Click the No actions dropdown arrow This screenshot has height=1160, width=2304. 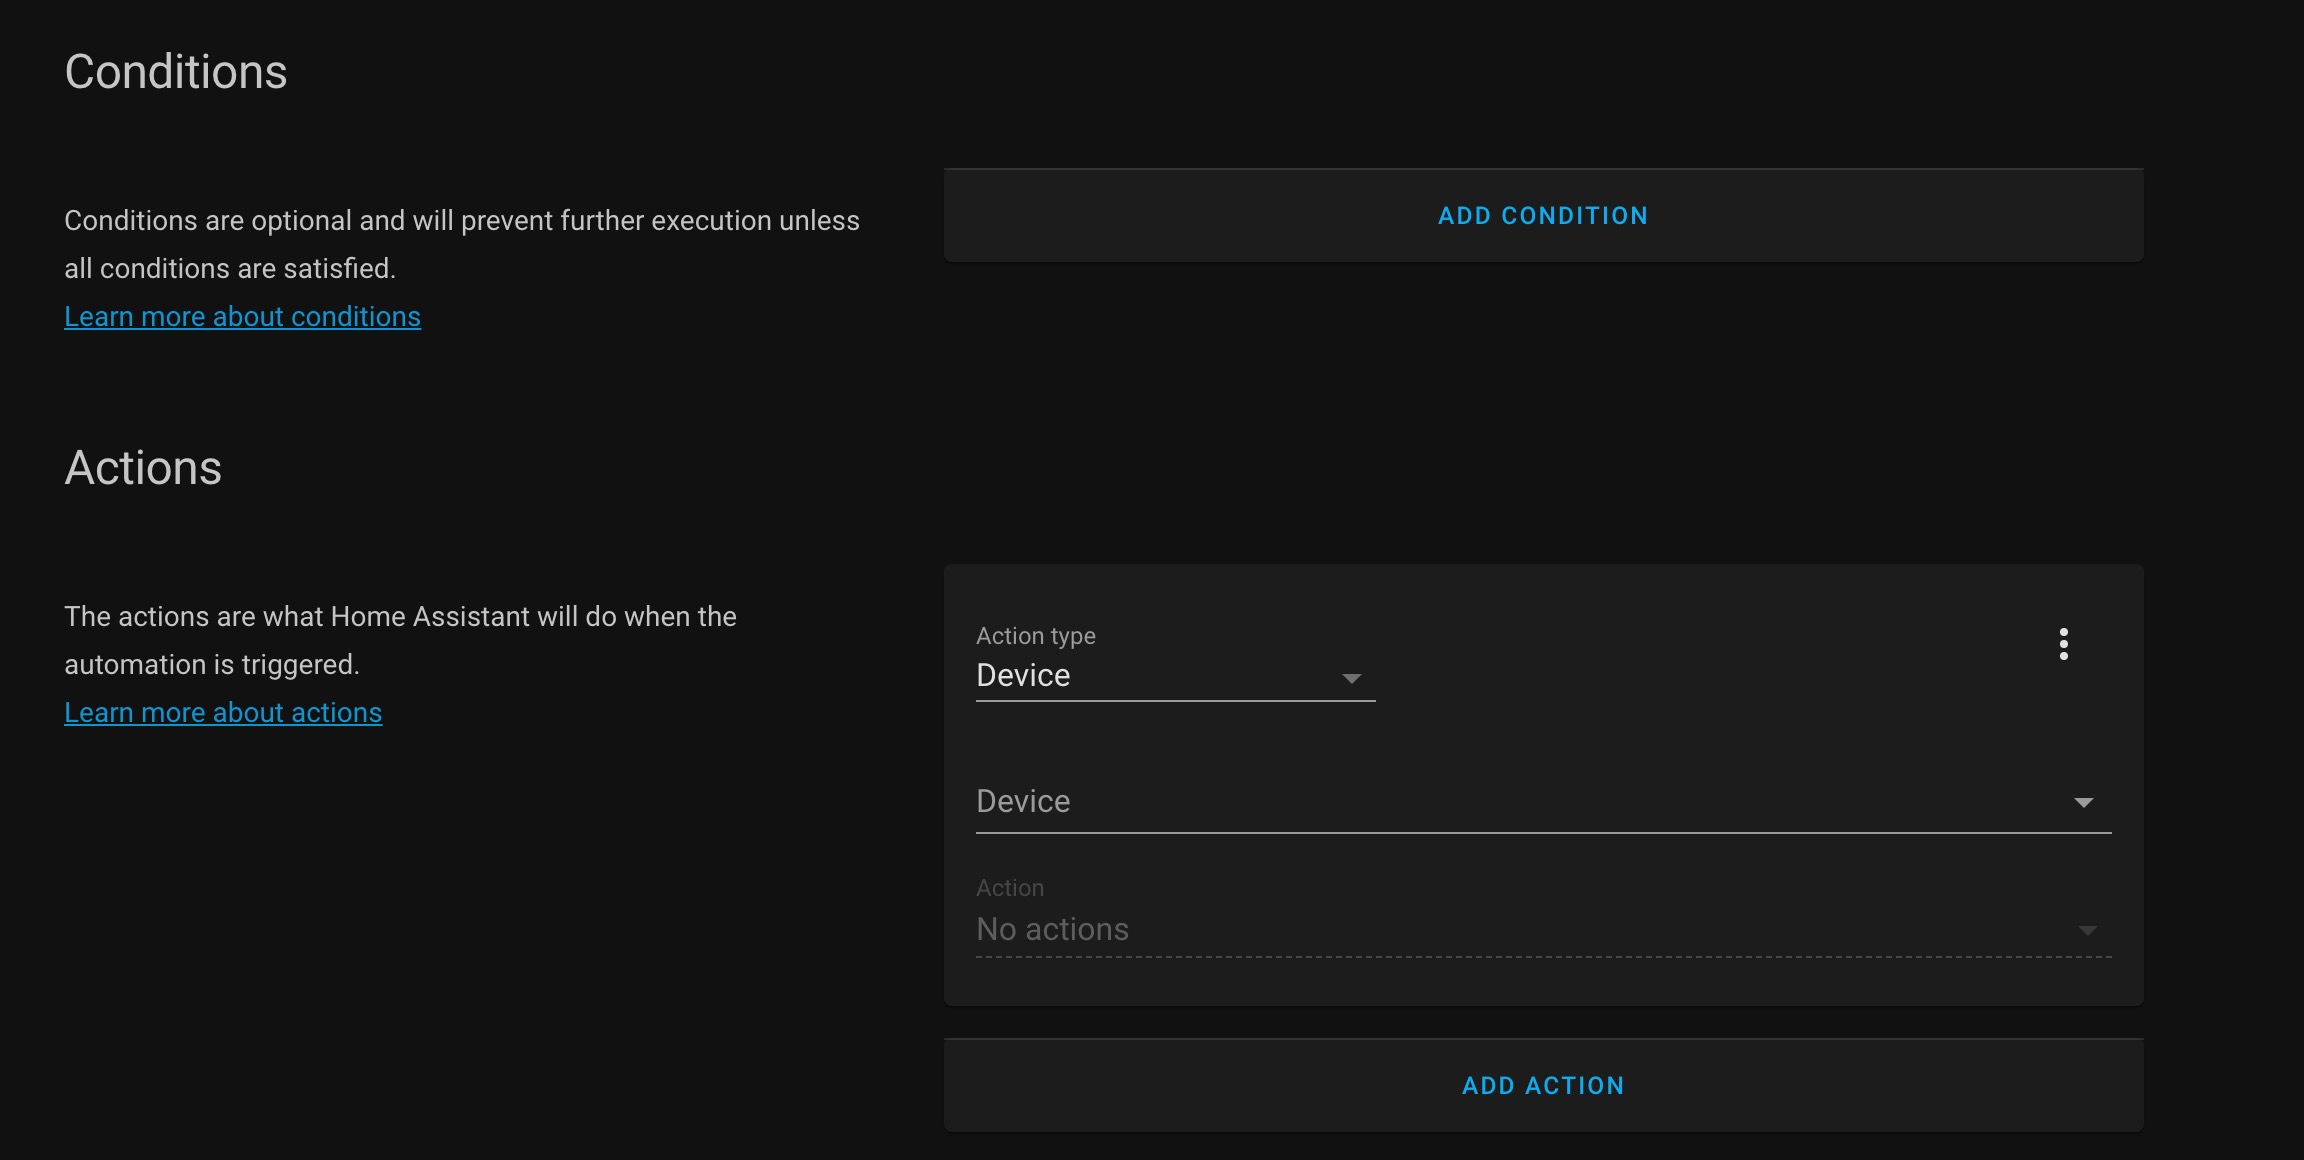click(x=2087, y=931)
